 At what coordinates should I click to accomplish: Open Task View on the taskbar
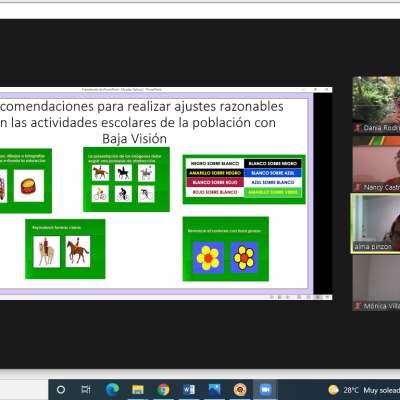(86, 389)
